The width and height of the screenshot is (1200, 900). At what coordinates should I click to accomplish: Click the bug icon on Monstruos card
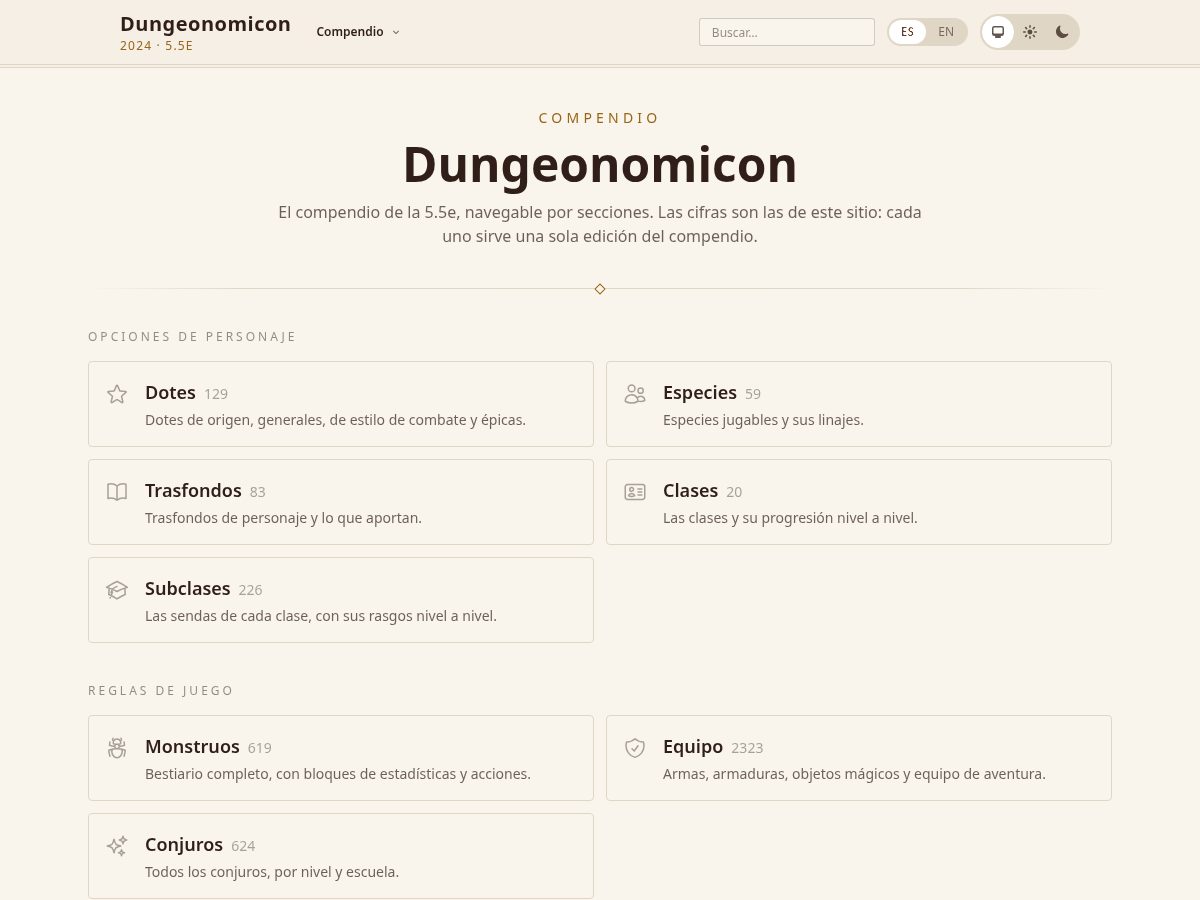117,748
